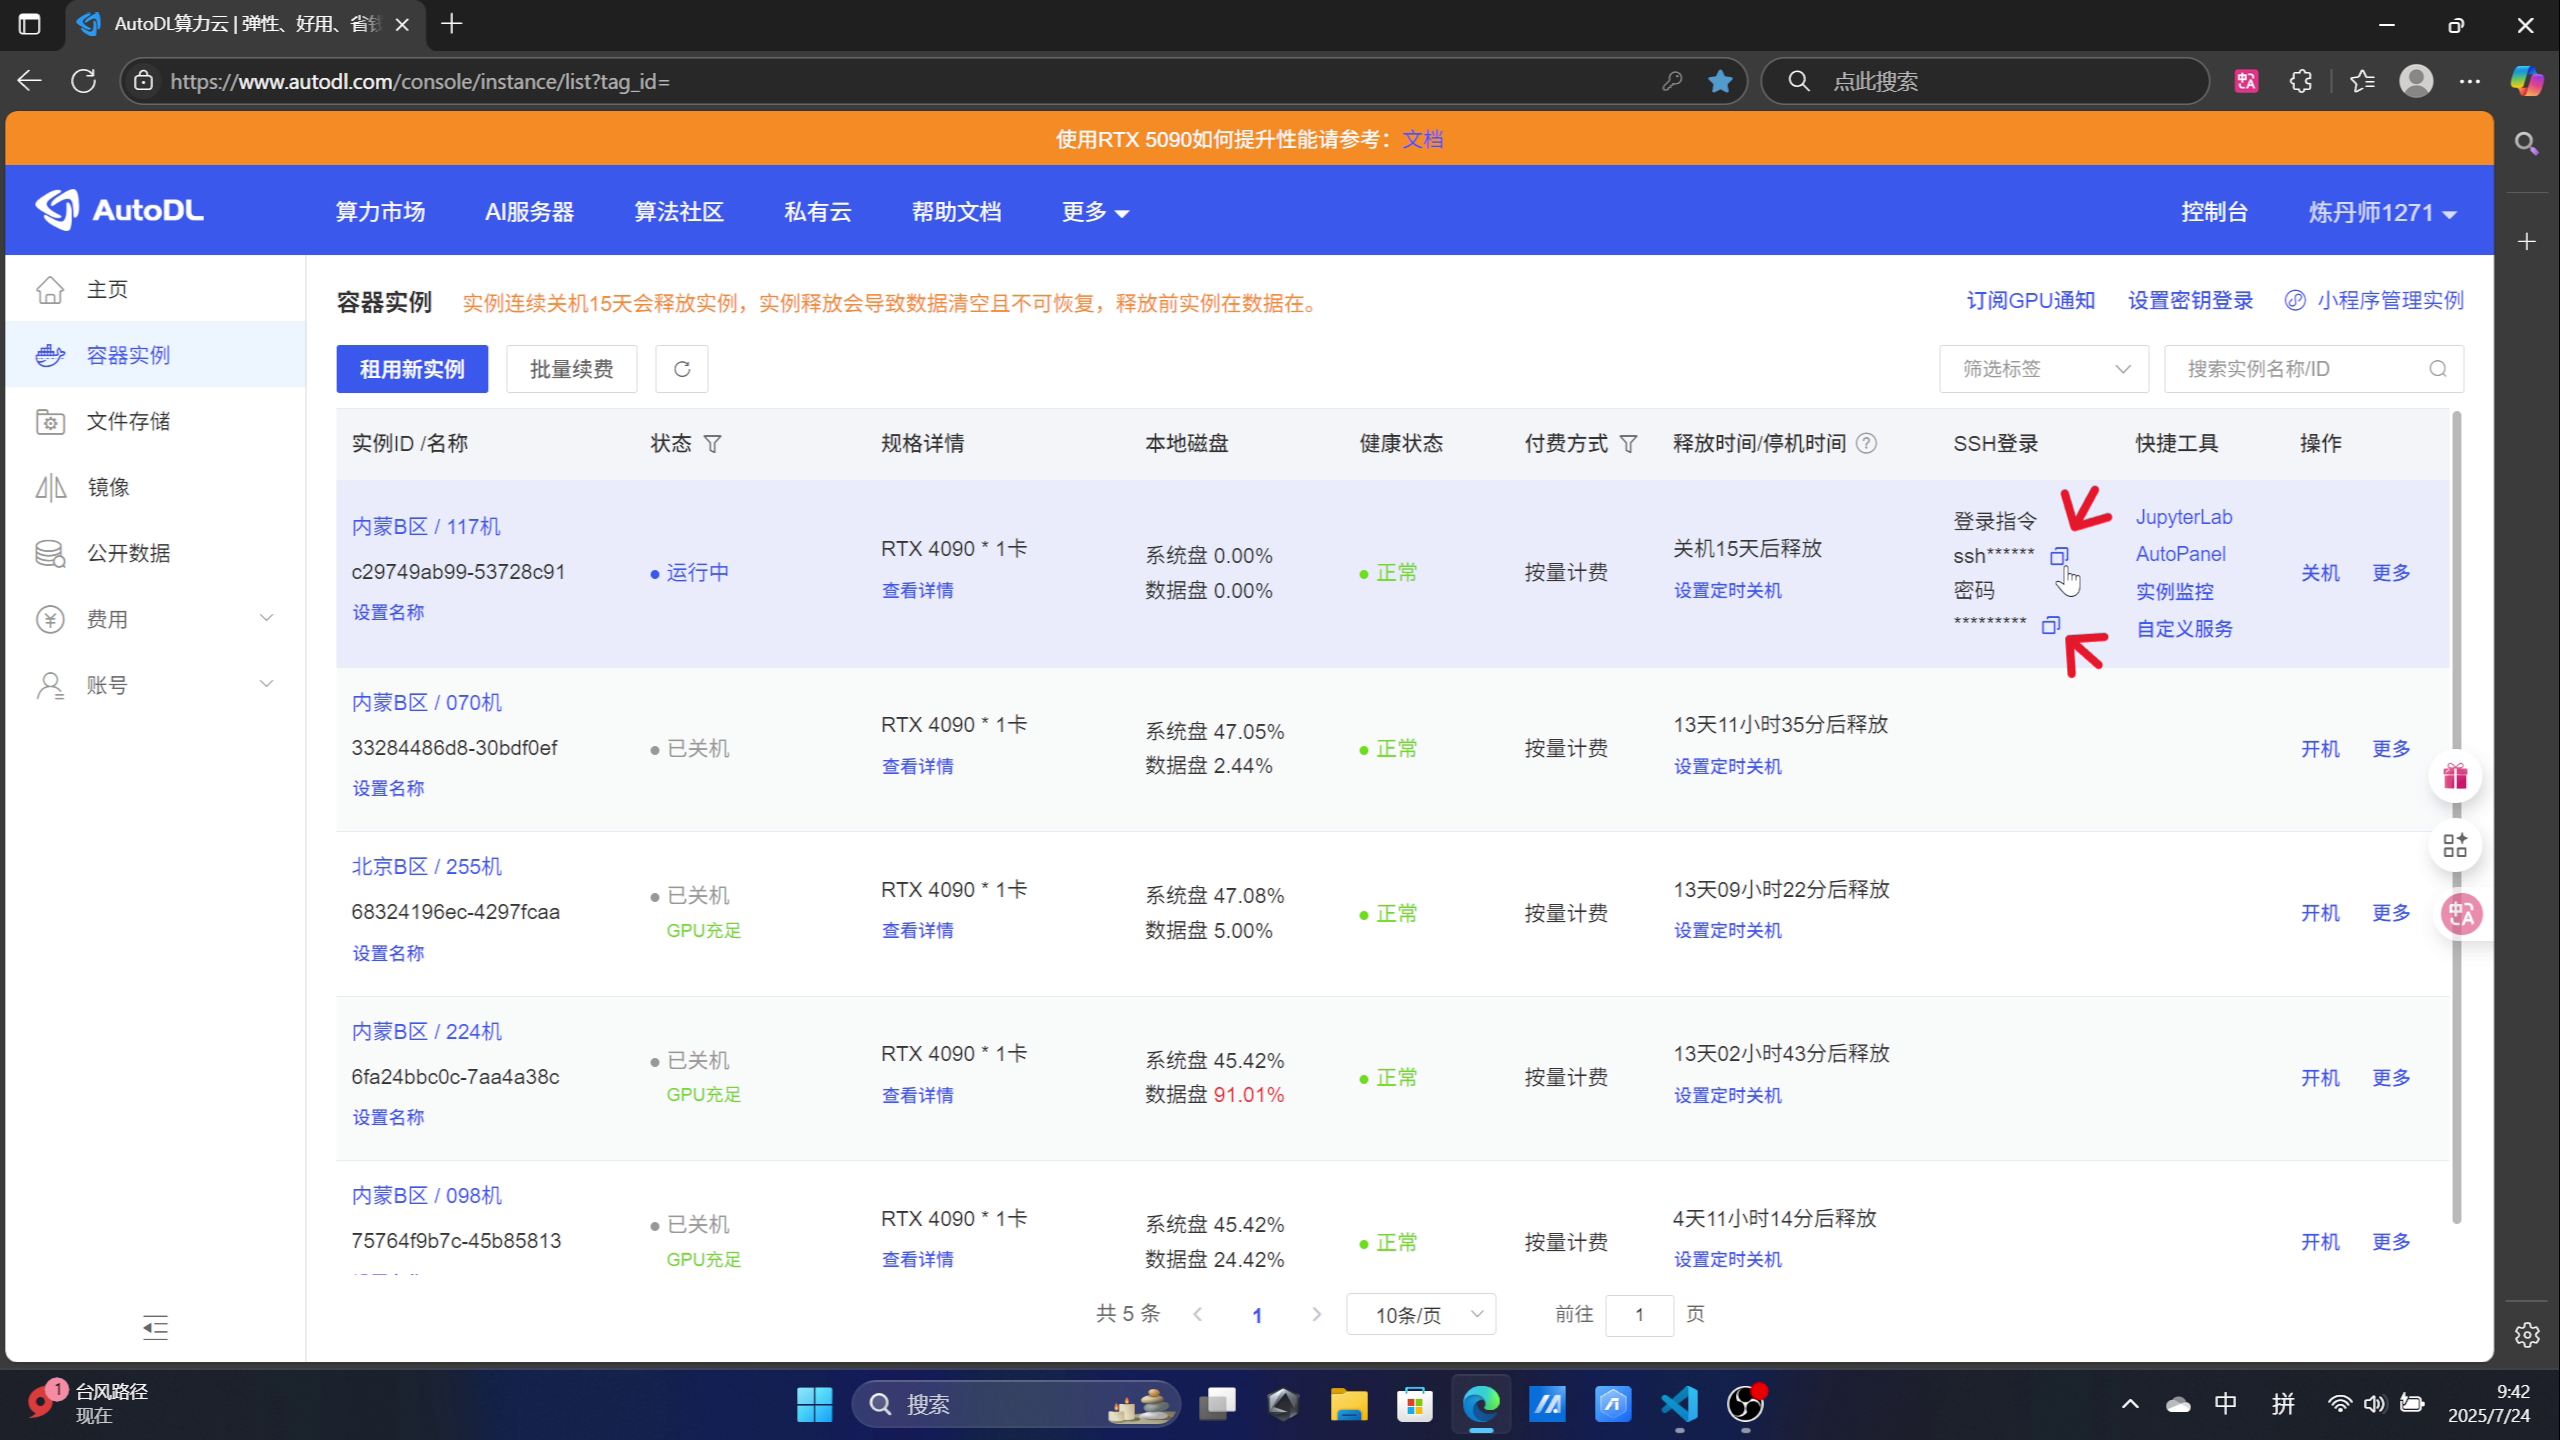Image resolution: width=2560 pixels, height=1440 pixels.
Task: Toggle the bookmark star in address bar
Action: tap(1719, 81)
